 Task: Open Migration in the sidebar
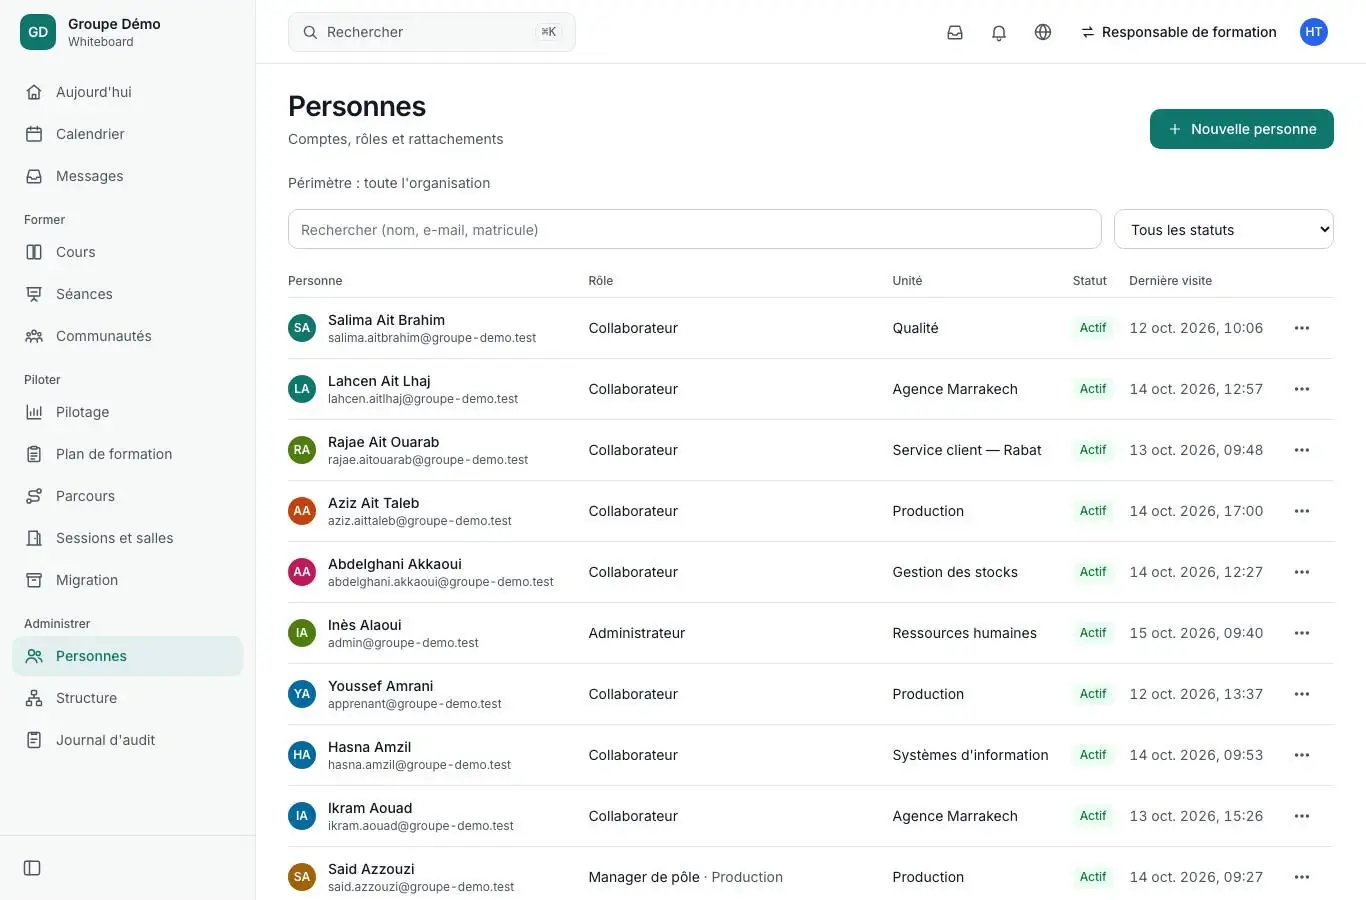[128, 580]
